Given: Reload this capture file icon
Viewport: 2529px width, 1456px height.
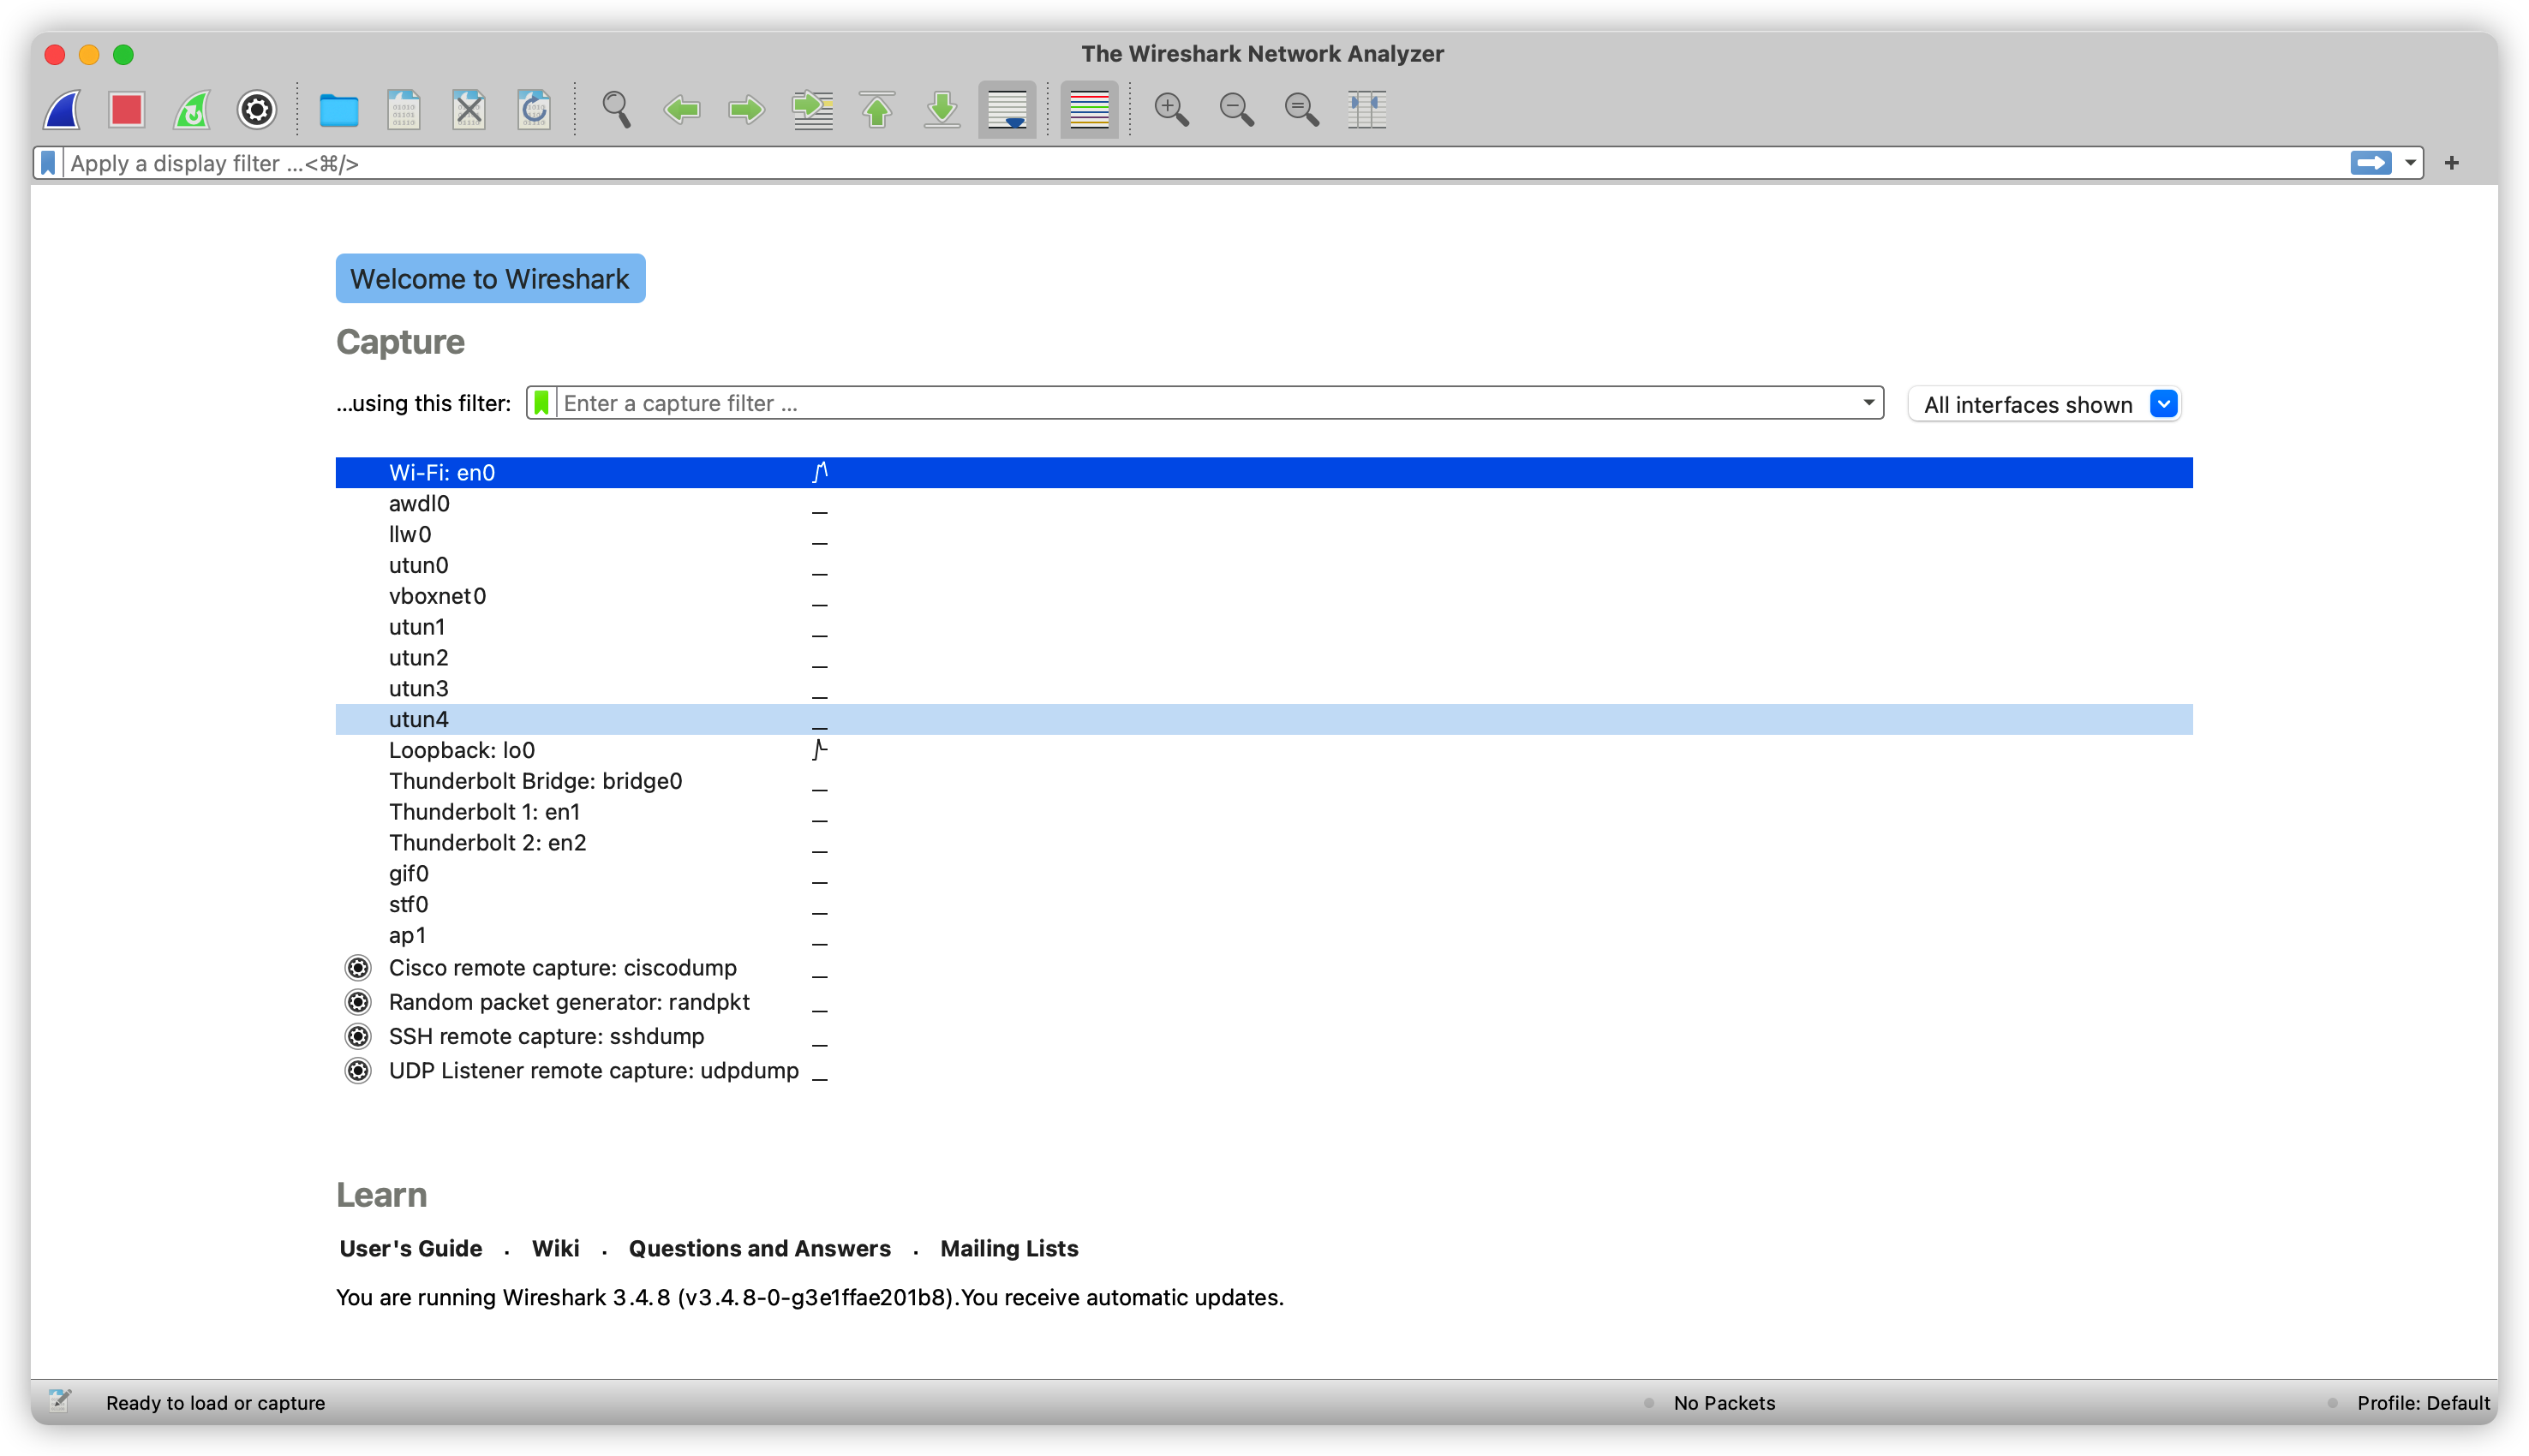Looking at the screenshot, I should tap(534, 109).
